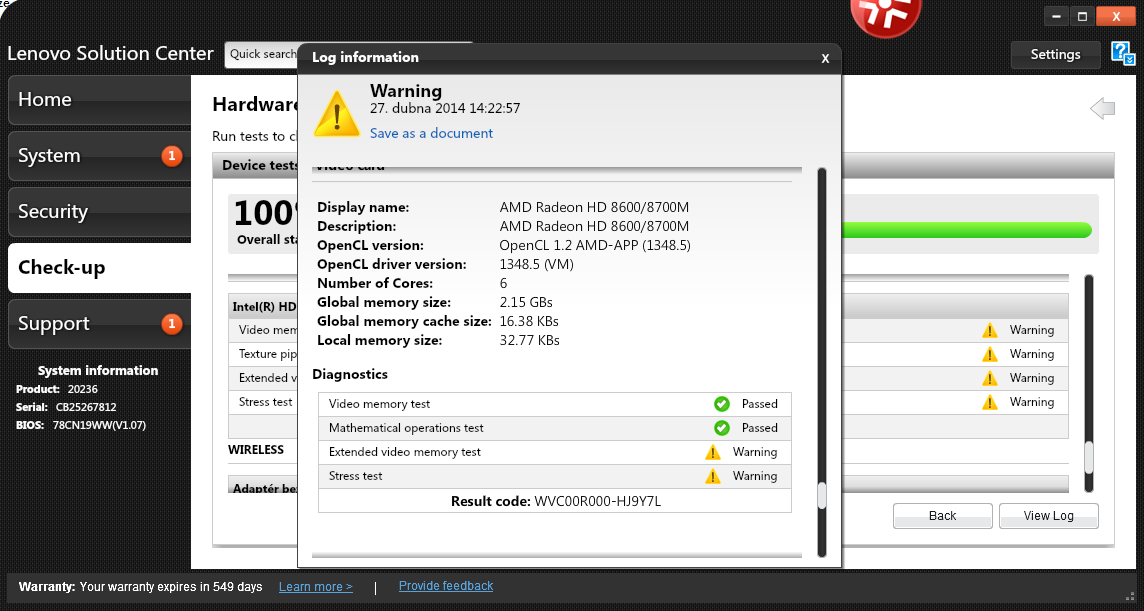
Task: Click the Serial number CB25267812
Action: (x=86, y=407)
